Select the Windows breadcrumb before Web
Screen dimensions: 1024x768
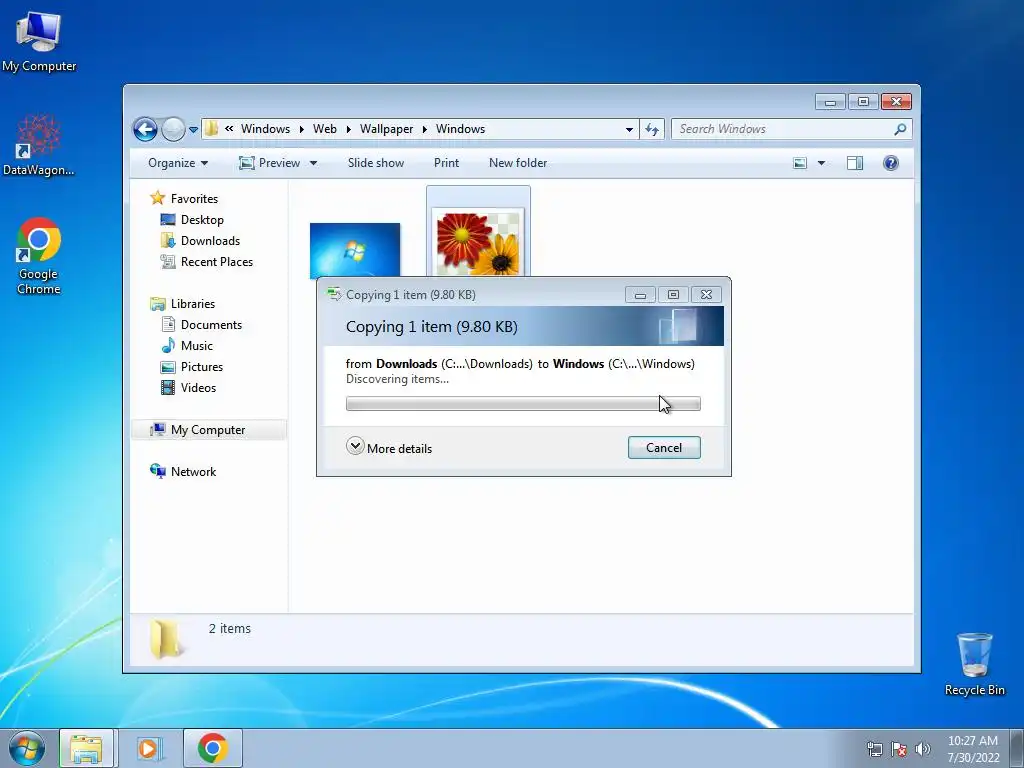(265, 129)
